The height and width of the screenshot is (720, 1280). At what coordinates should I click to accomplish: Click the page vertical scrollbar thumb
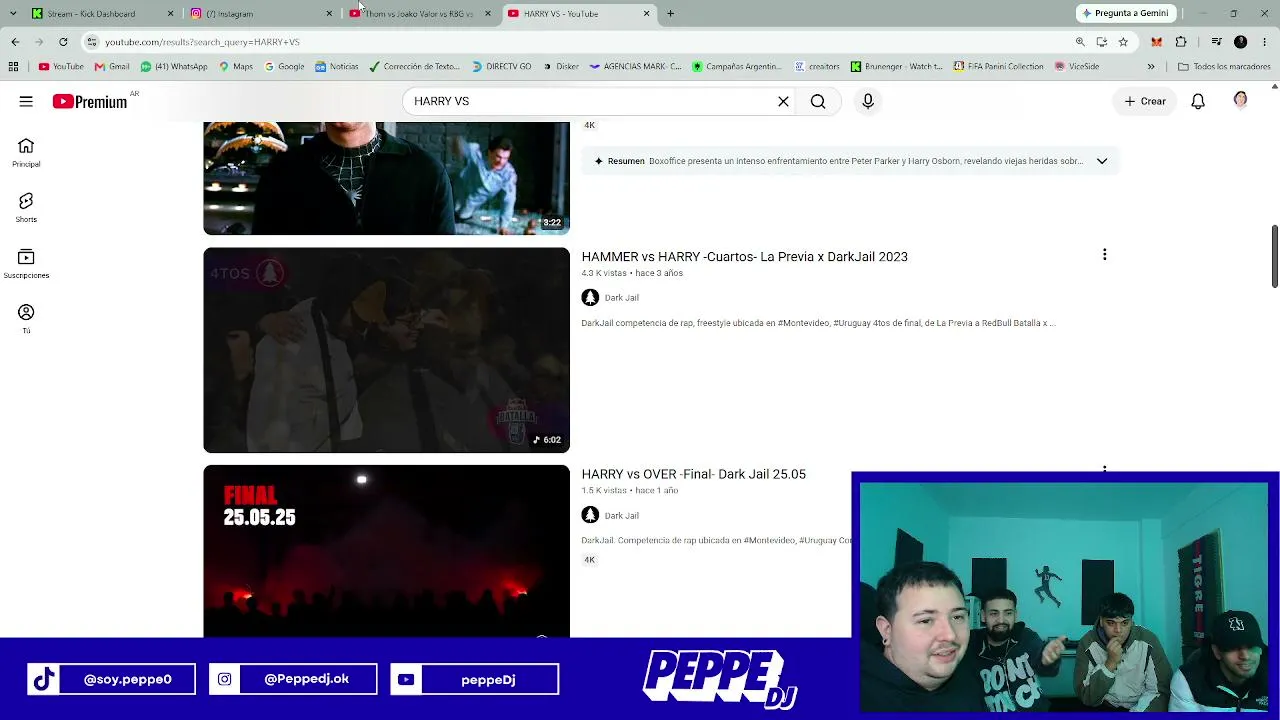1275,255
